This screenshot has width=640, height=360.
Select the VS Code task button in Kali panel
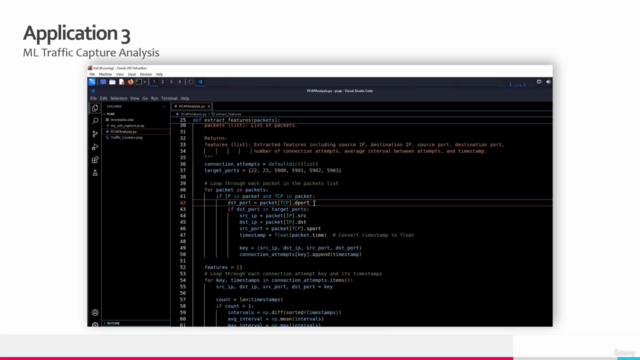pyautogui.click(x=200, y=82)
